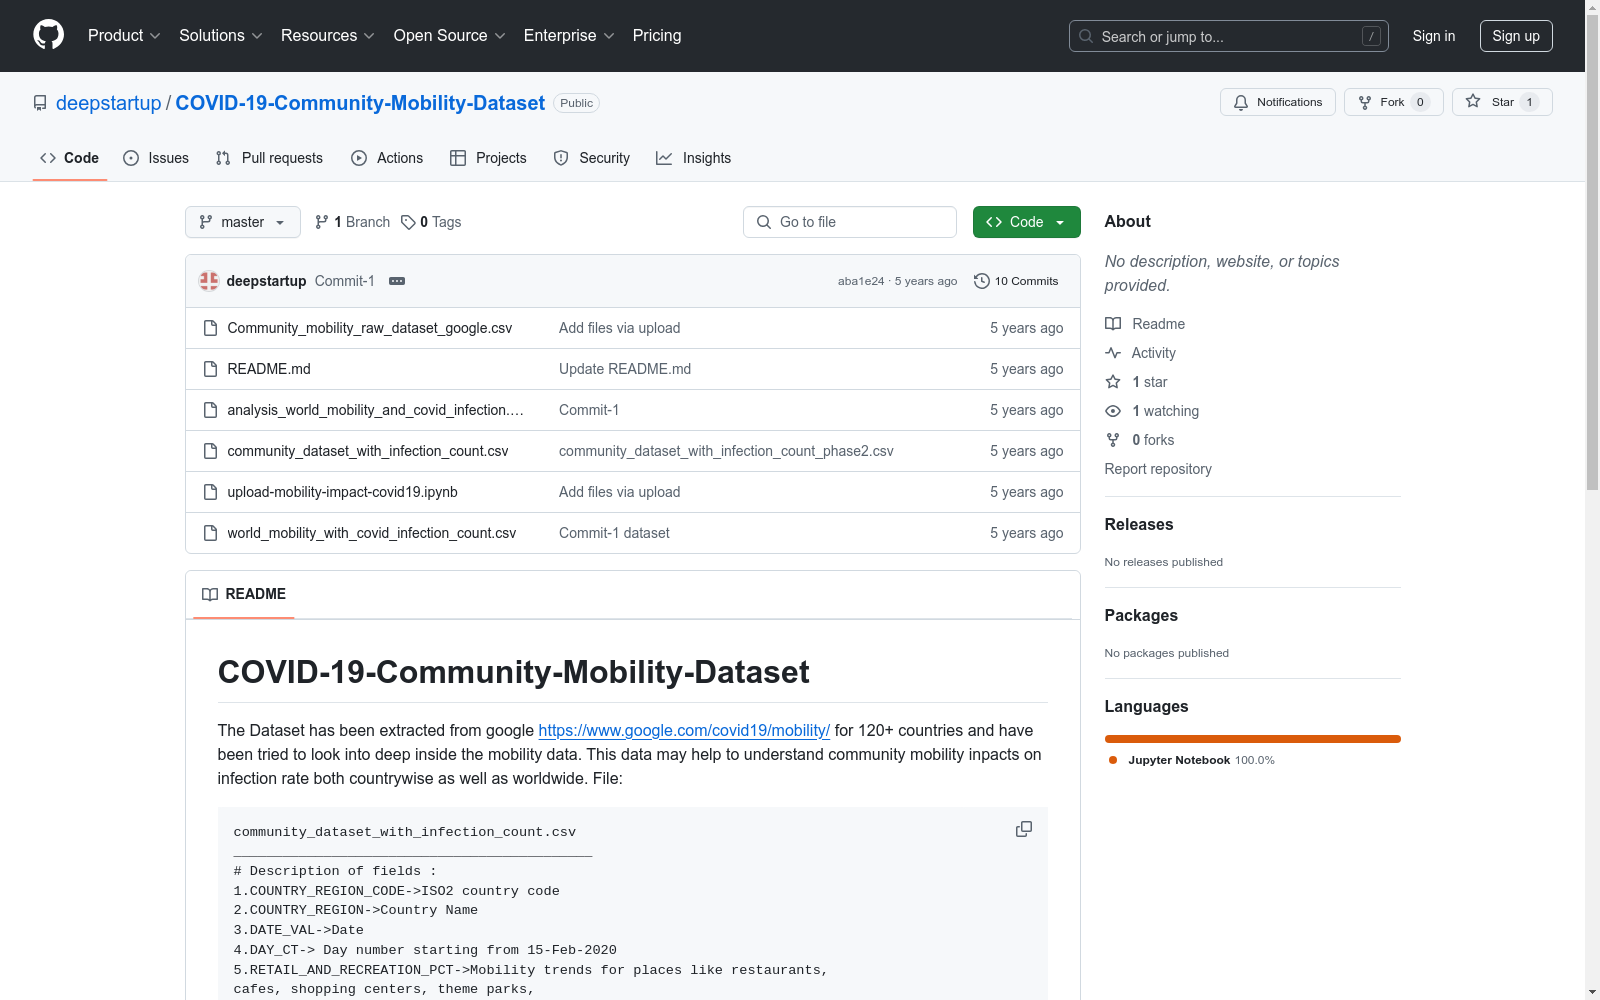Click the Releases heading link
The width and height of the screenshot is (1600, 1000).
coord(1139,524)
